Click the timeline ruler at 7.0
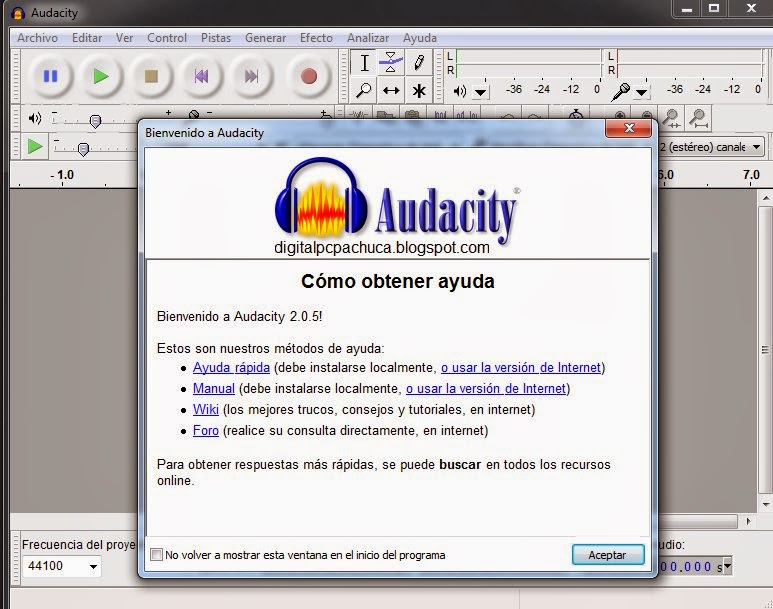773x609 pixels. (x=751, y=176)
